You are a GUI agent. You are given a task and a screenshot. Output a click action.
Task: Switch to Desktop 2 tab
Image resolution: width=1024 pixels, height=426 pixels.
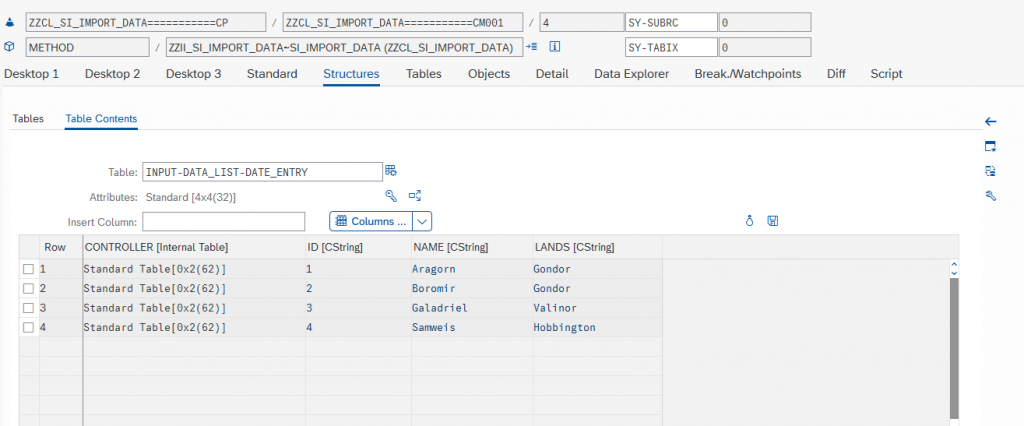(112, 74)
